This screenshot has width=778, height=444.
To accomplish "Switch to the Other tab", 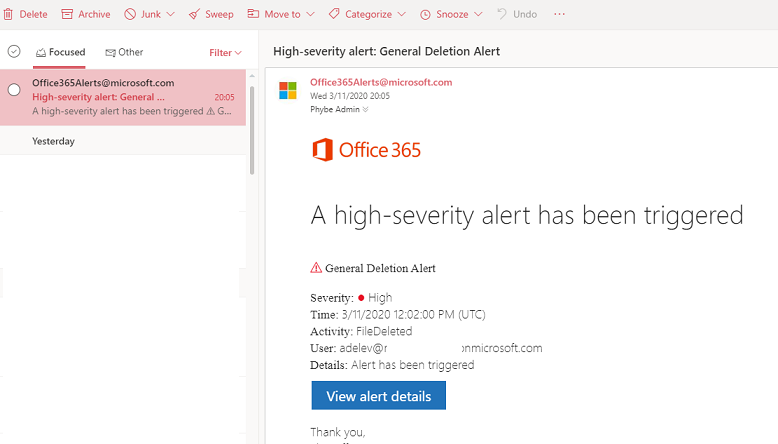I will [x=124, y=52].
